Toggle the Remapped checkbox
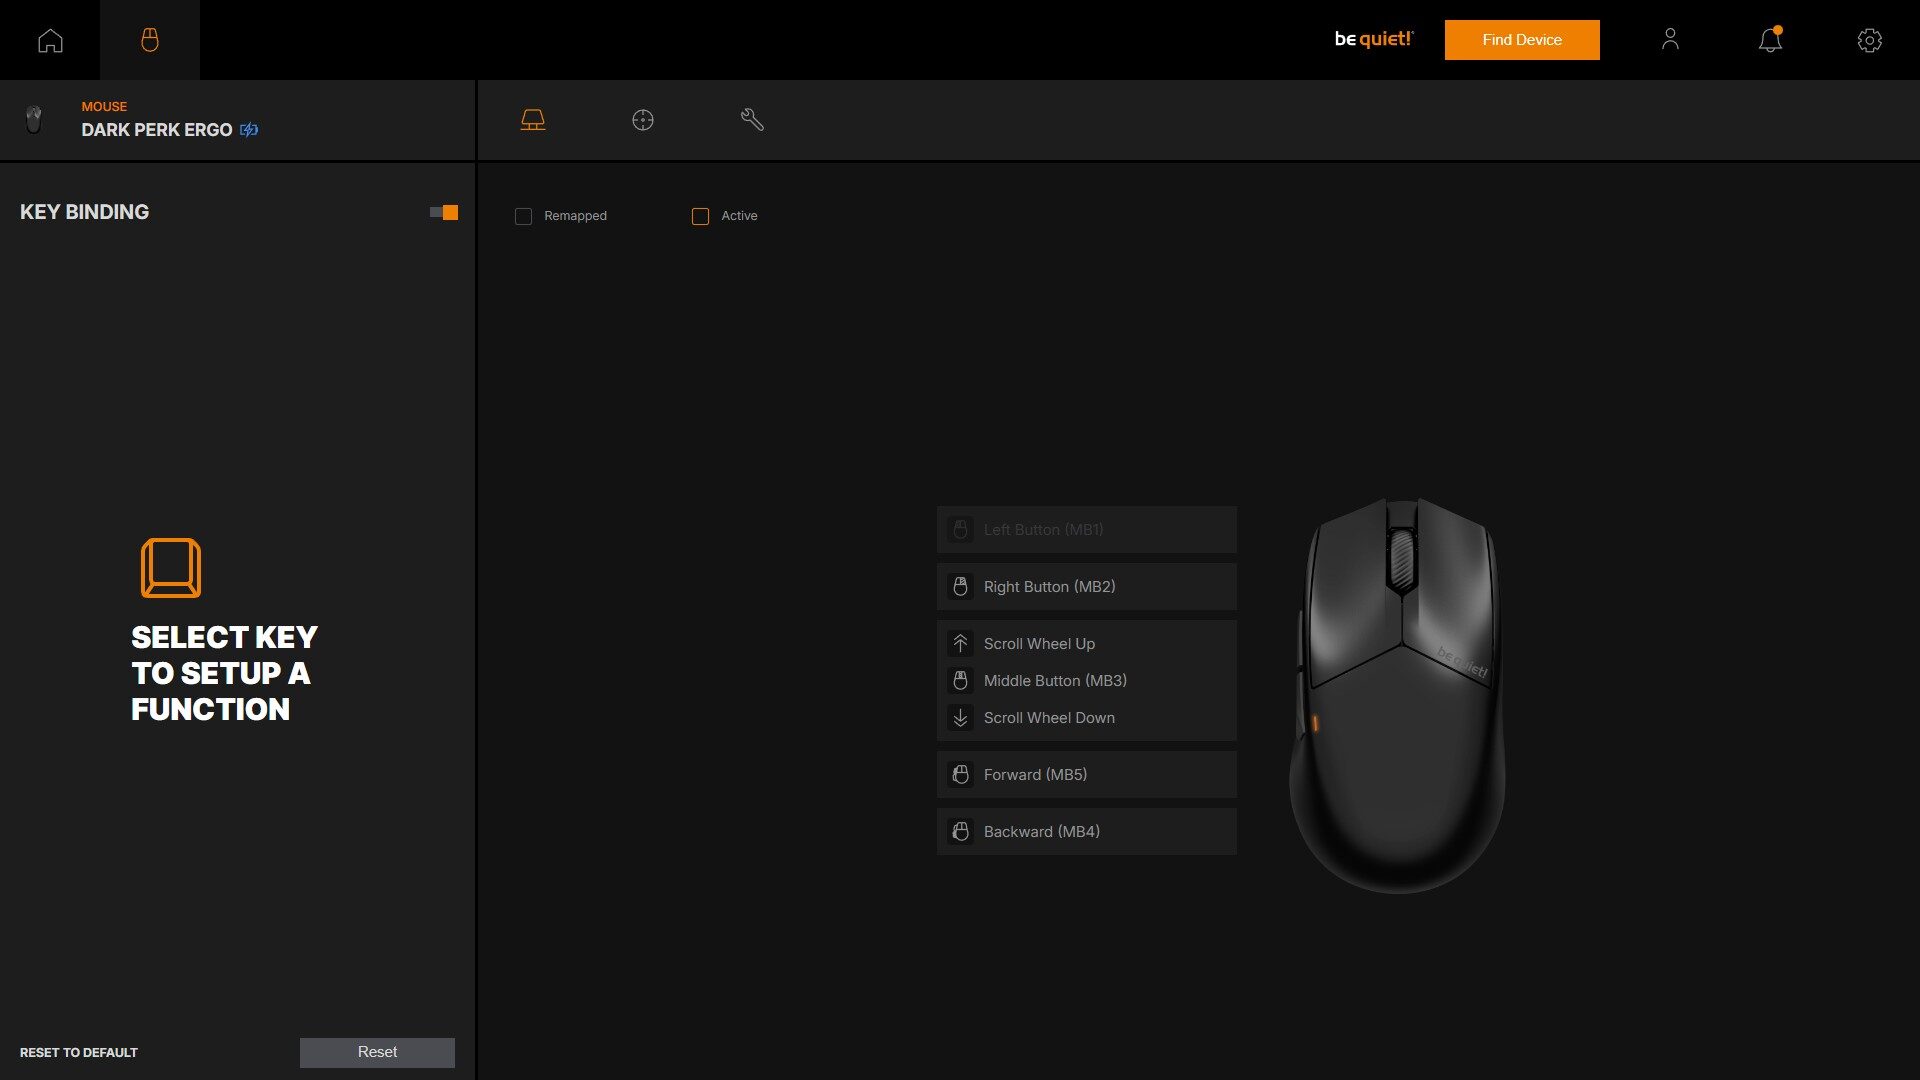Viewport: 1920px width, 1080px height. click(523, 216)
